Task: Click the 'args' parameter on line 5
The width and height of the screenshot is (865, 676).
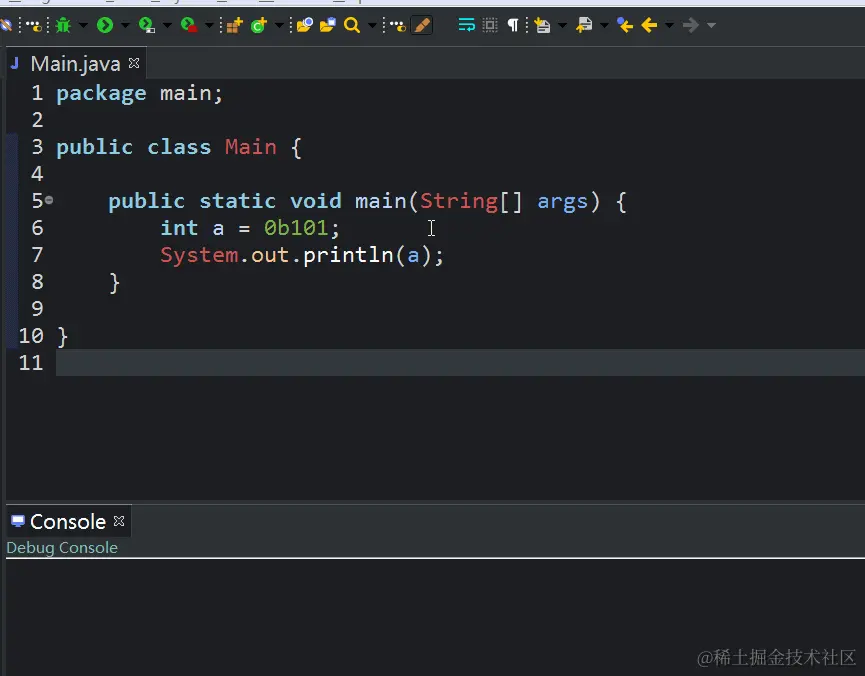Action: point(563,202)
